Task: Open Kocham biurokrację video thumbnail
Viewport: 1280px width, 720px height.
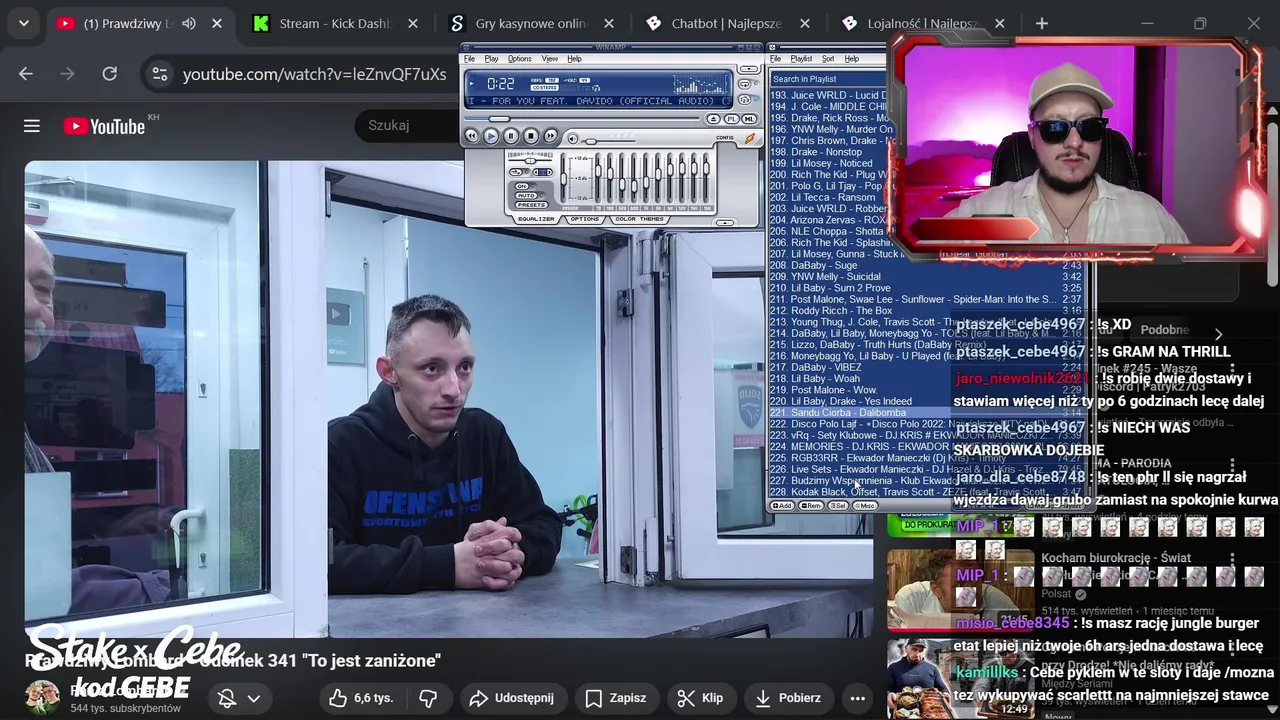Action: click(961, 590)
